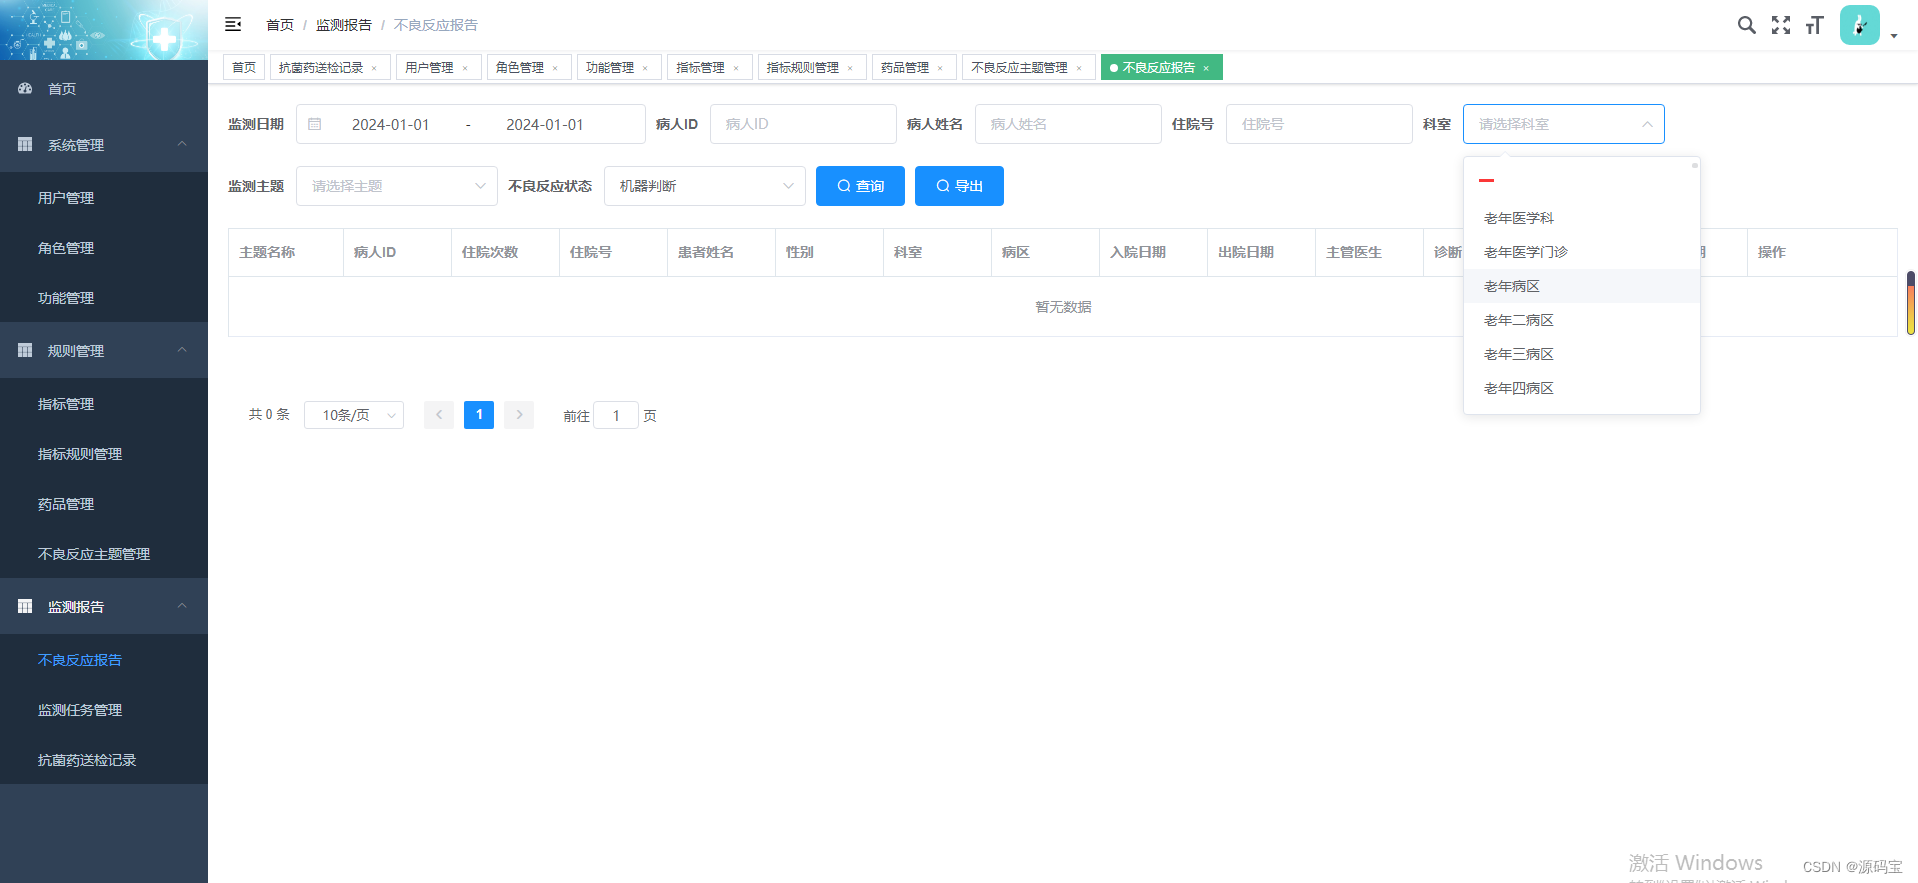Close the 功能管理 tab
The image size is (1918, 883).
click(x=645, y=68)
